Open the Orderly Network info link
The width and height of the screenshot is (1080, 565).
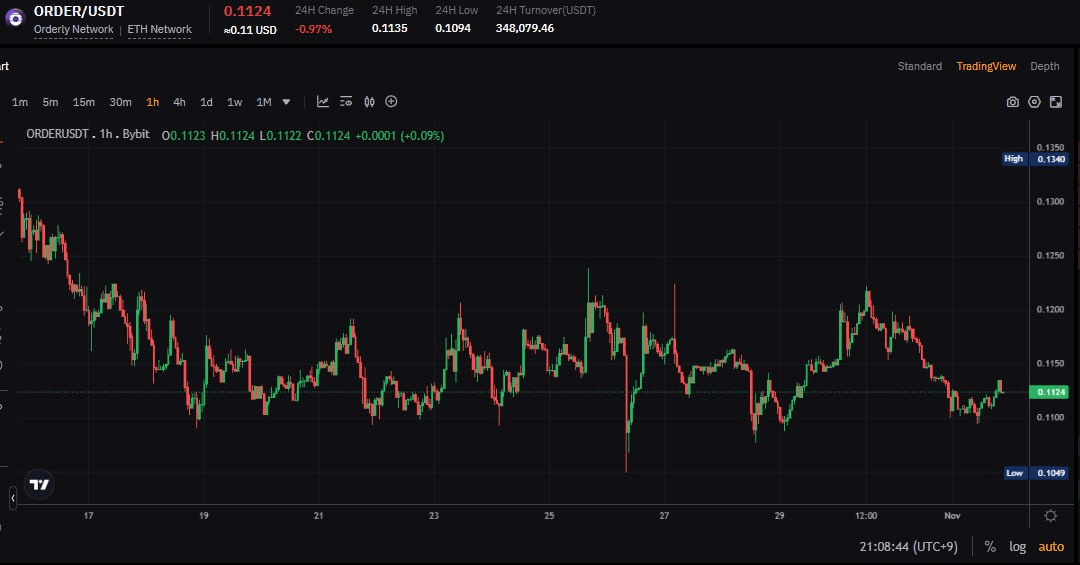pyautogui.click(x=74, y=30)
